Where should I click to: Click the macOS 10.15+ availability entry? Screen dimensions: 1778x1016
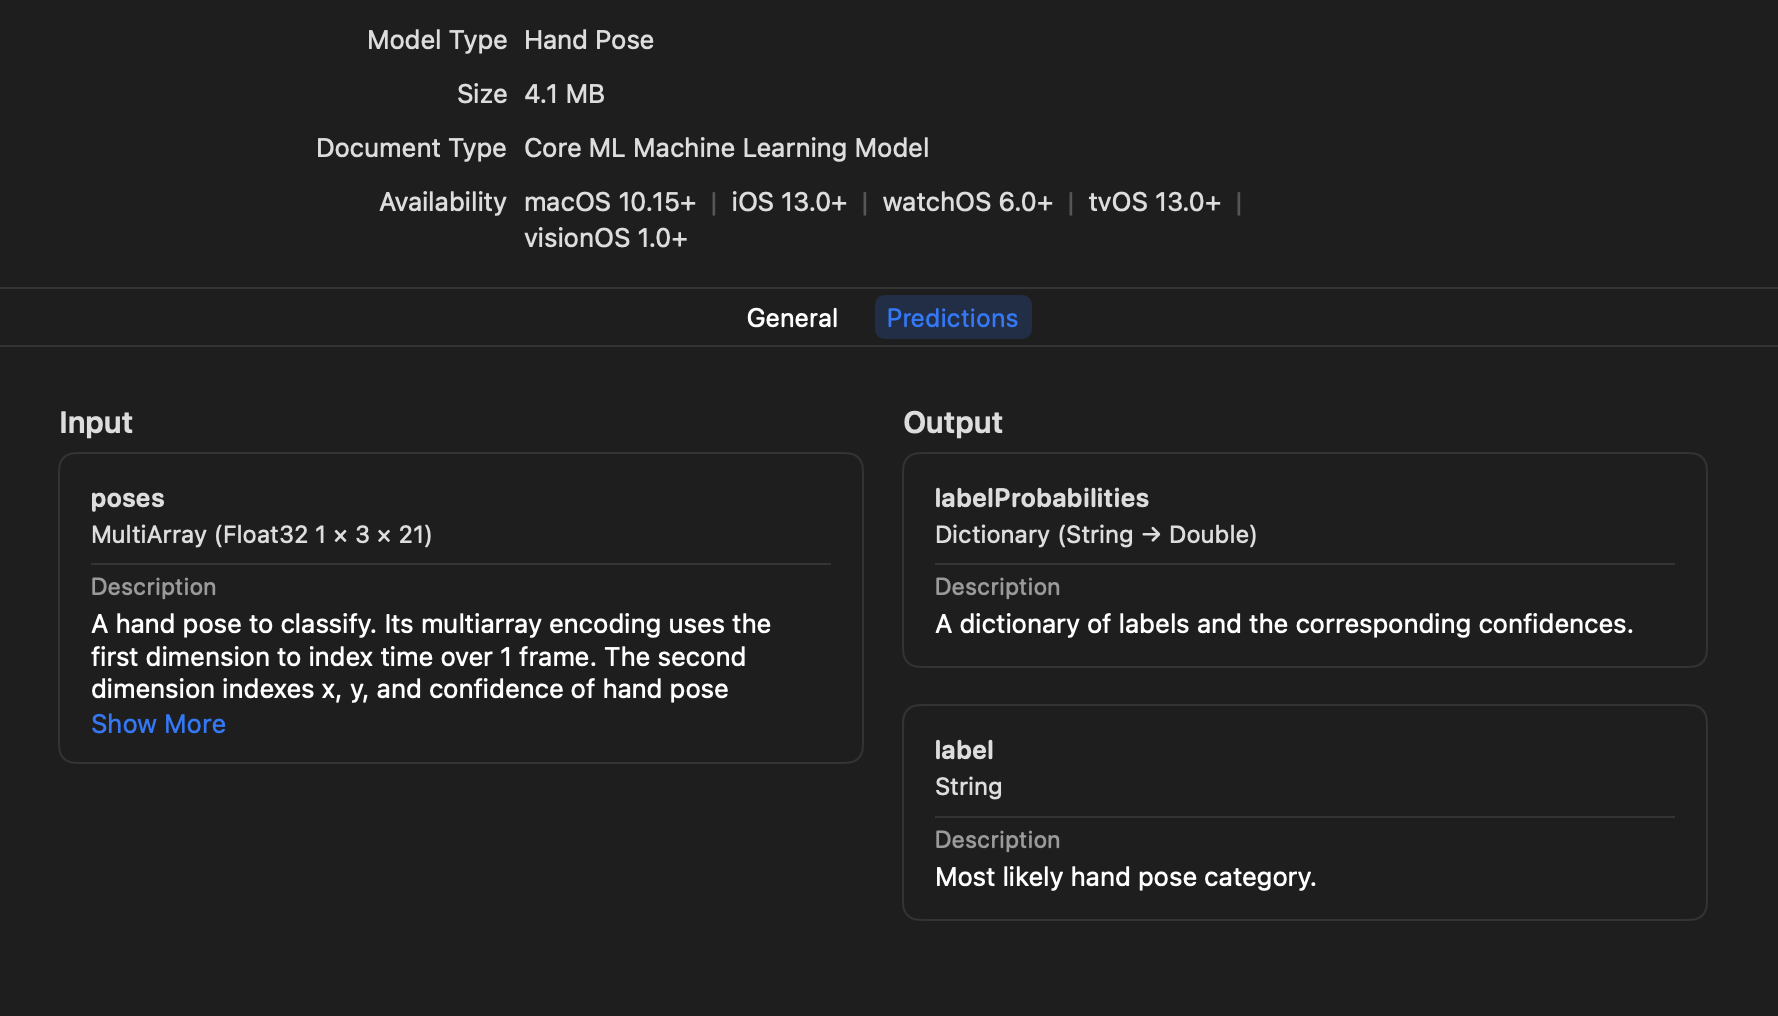609,202
